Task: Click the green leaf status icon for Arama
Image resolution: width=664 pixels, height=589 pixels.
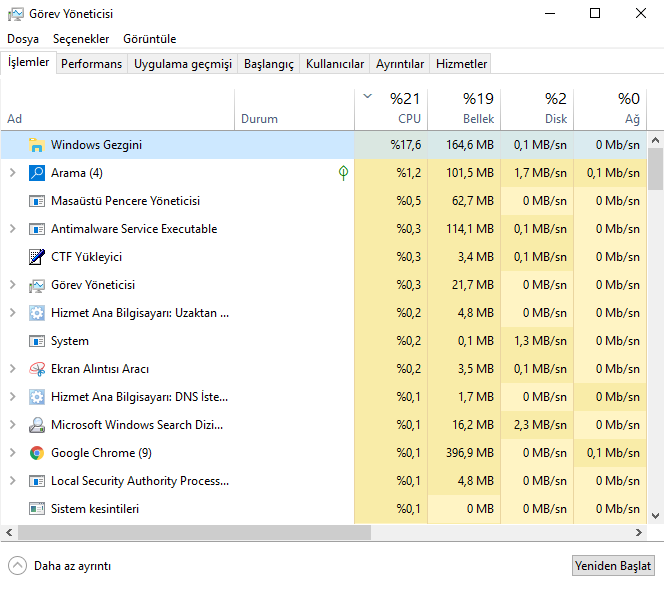Action: click(x=343, y=172)
